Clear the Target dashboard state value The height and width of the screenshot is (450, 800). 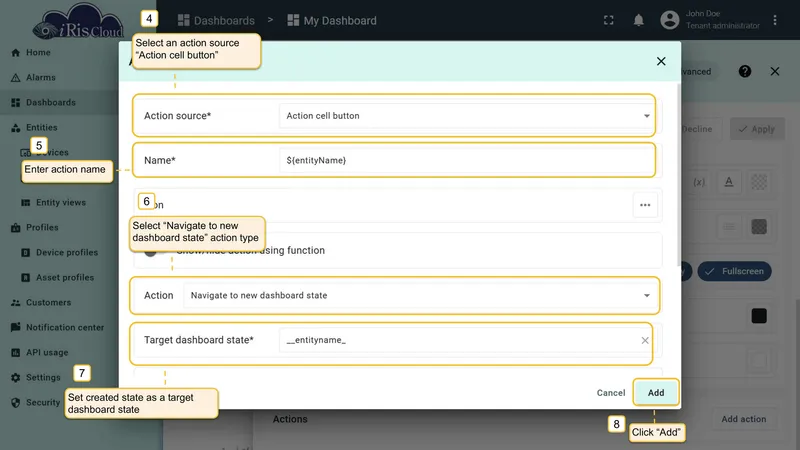645,340
